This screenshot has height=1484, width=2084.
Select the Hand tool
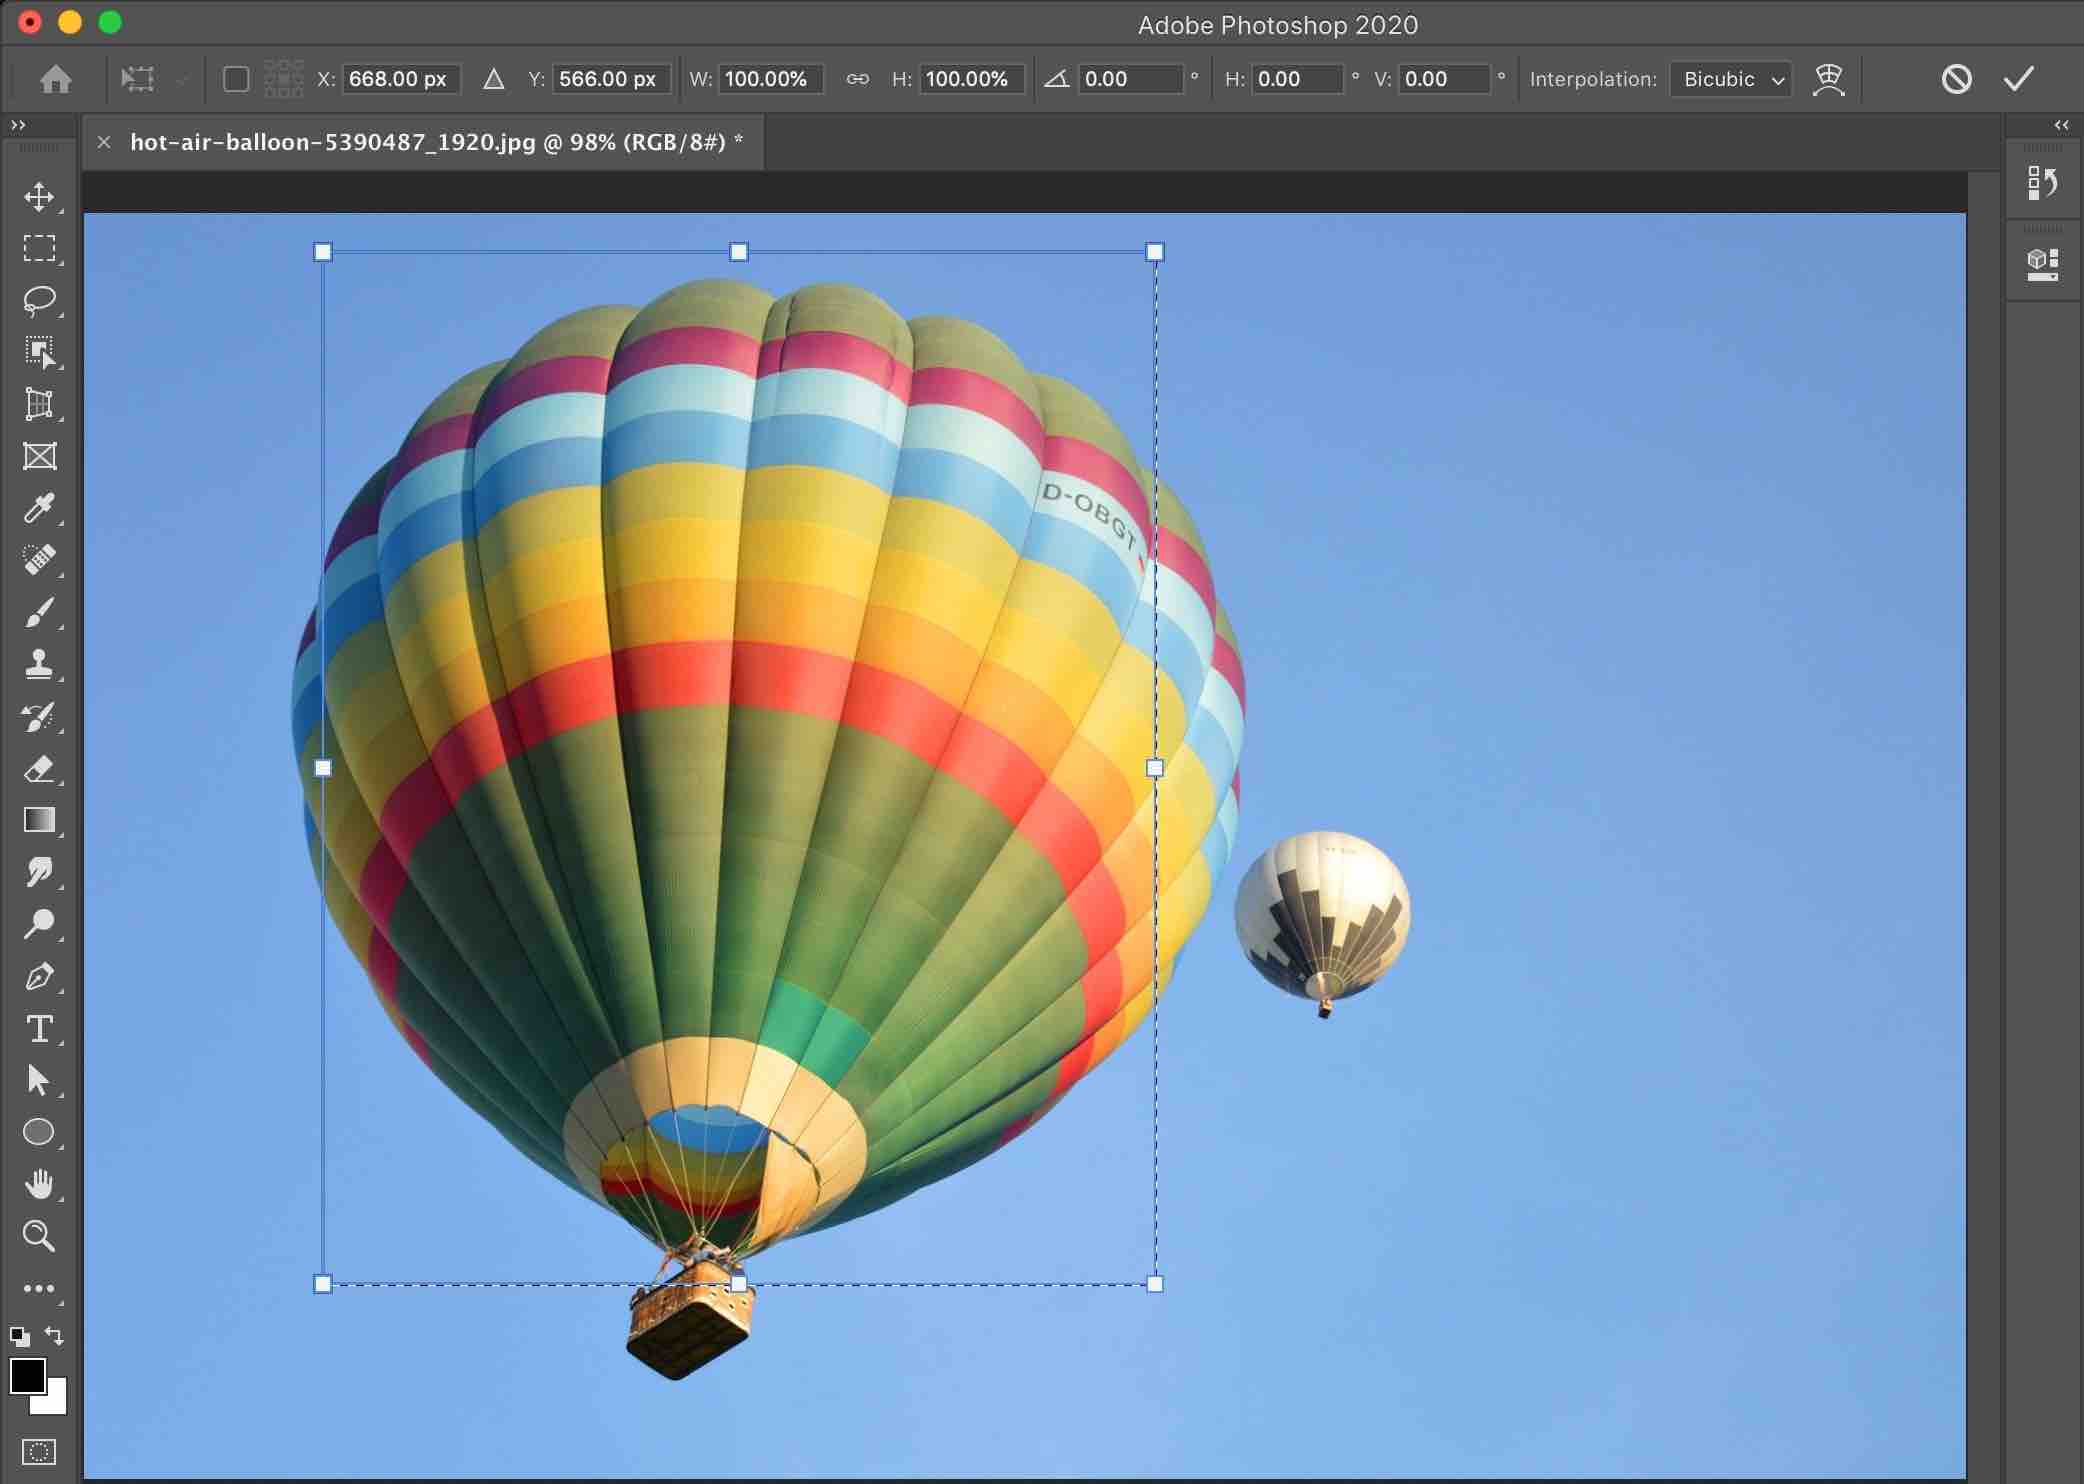[39, 1184]
